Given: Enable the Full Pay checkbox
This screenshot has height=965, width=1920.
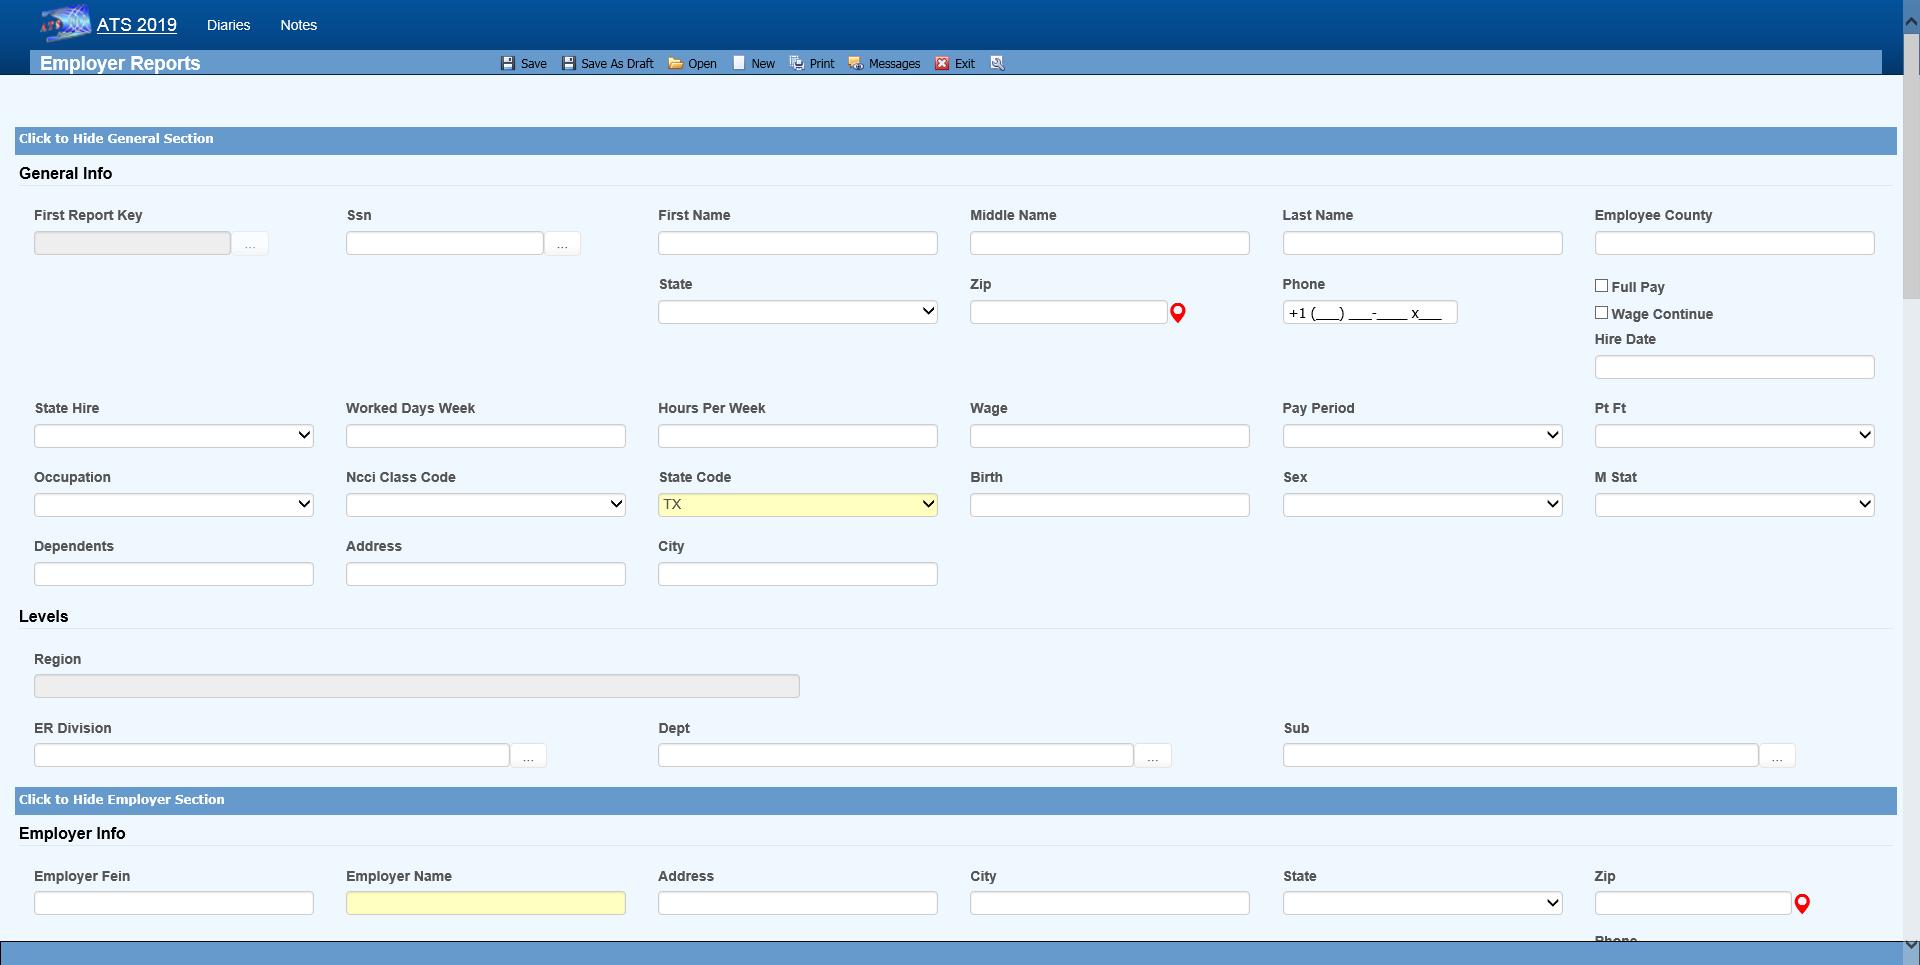Looking at the screenshot, I should click(1601, 286).
